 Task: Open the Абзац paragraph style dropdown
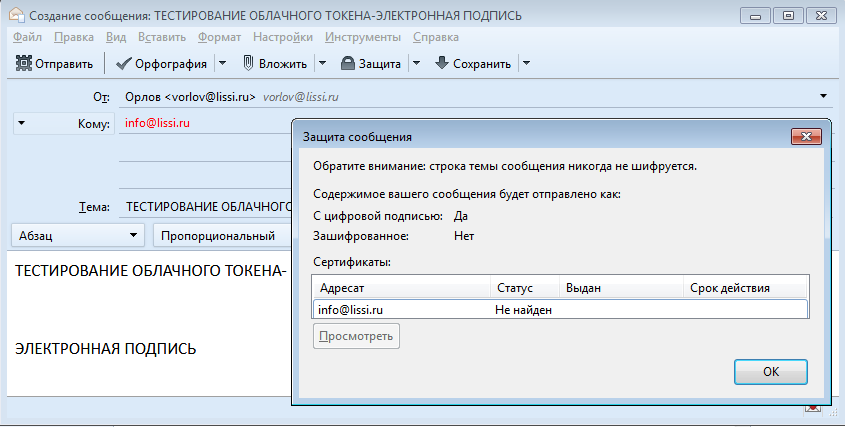78,236
